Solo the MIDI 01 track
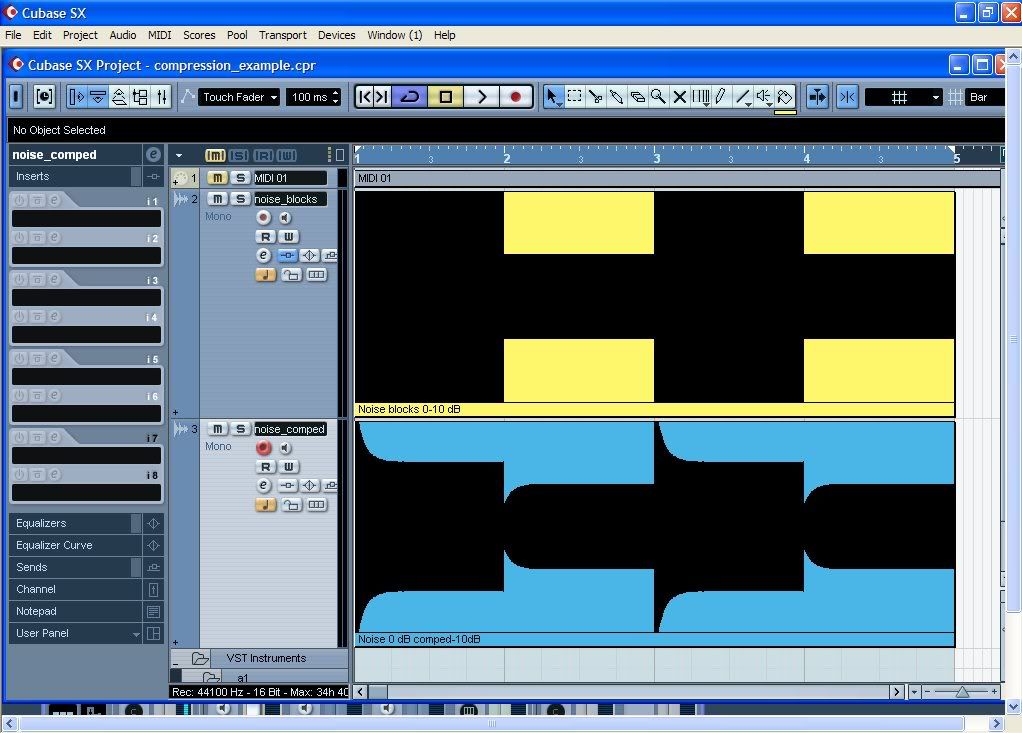Viewport: 1022px width, 733px height. tap(241, 178)
